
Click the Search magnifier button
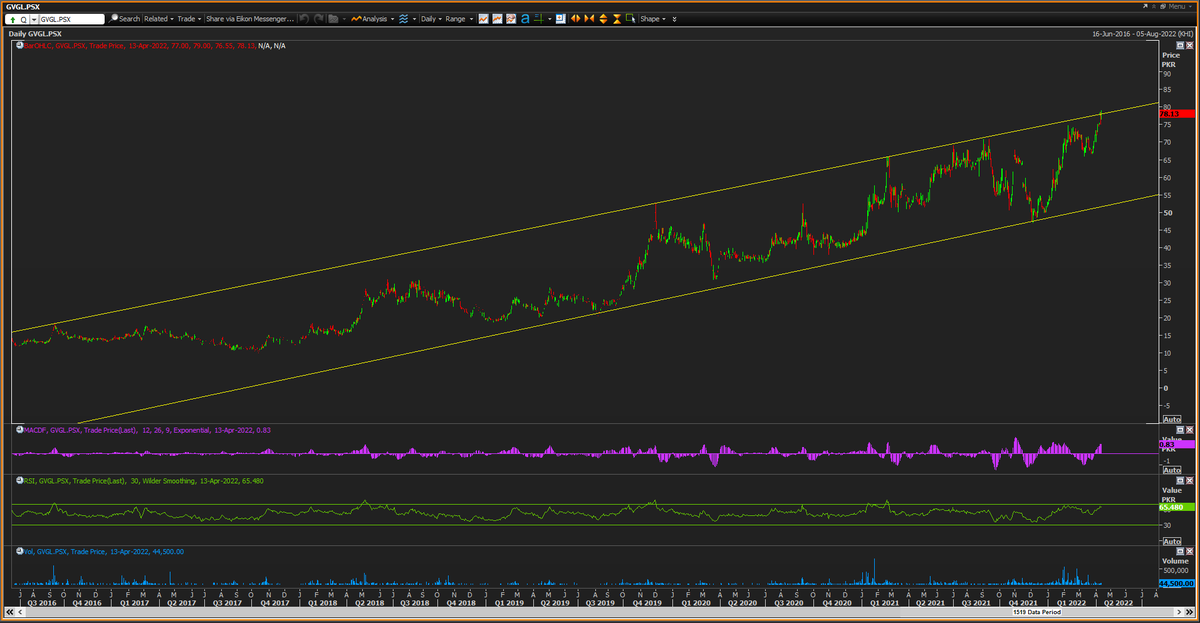(125, 19)
